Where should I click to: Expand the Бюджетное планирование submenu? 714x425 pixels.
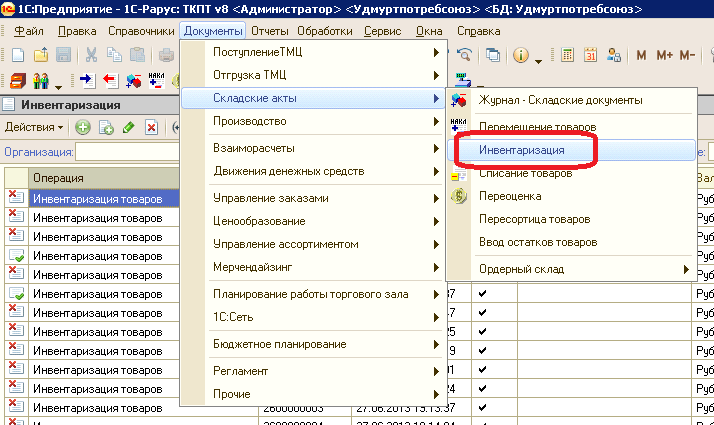pyautogui.click(x=313, y=344)
